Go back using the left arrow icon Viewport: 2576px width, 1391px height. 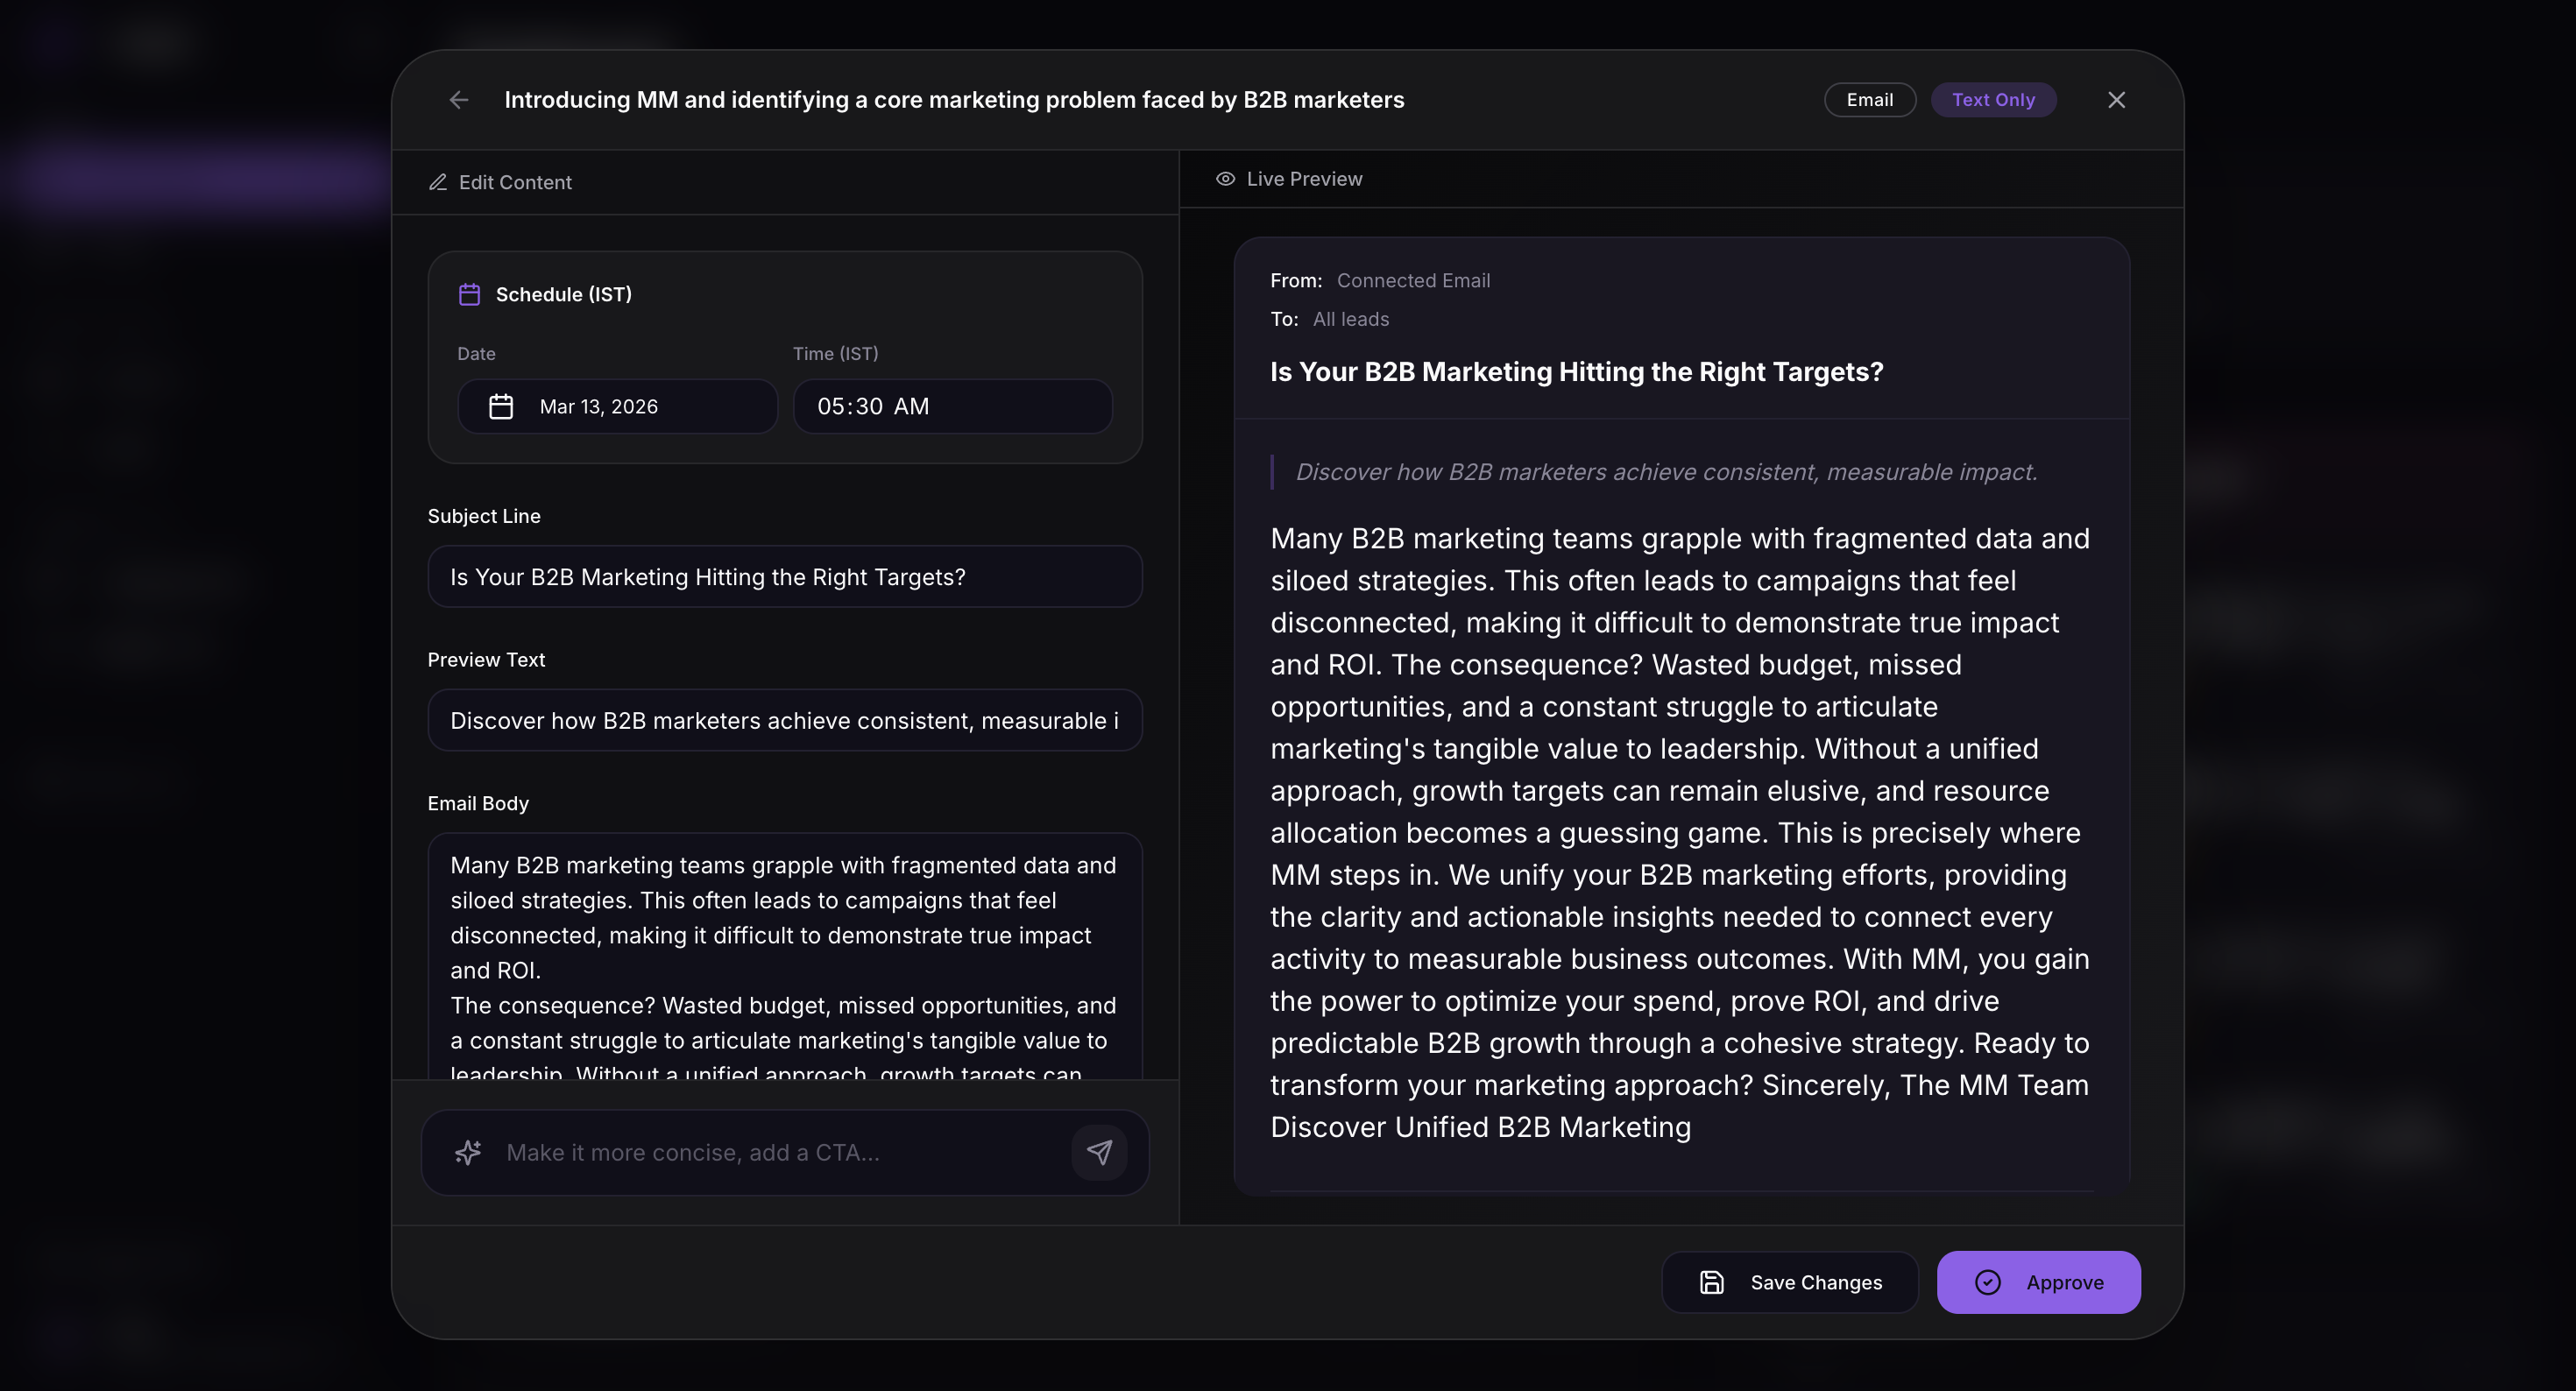[x=459, y=100]
